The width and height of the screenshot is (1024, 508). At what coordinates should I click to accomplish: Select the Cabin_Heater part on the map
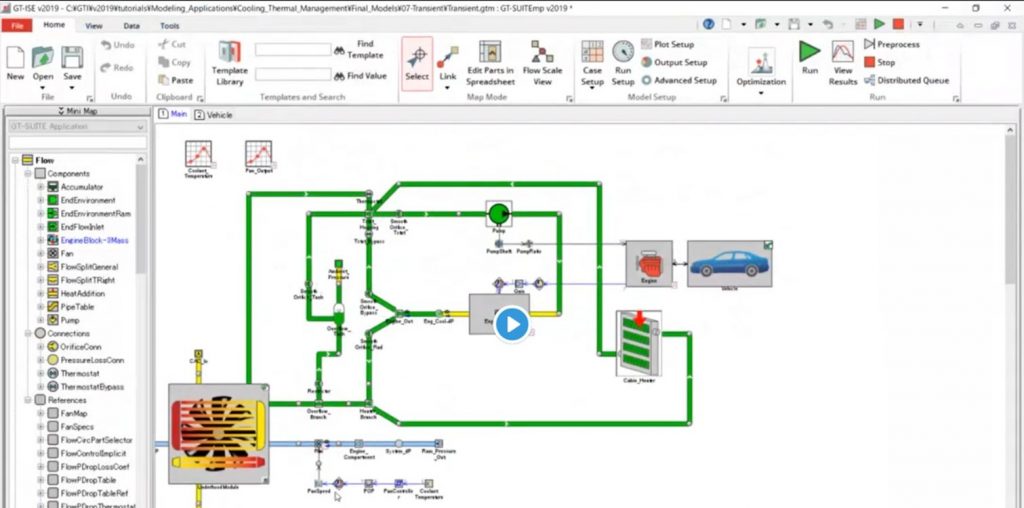[x=639, y=343]
